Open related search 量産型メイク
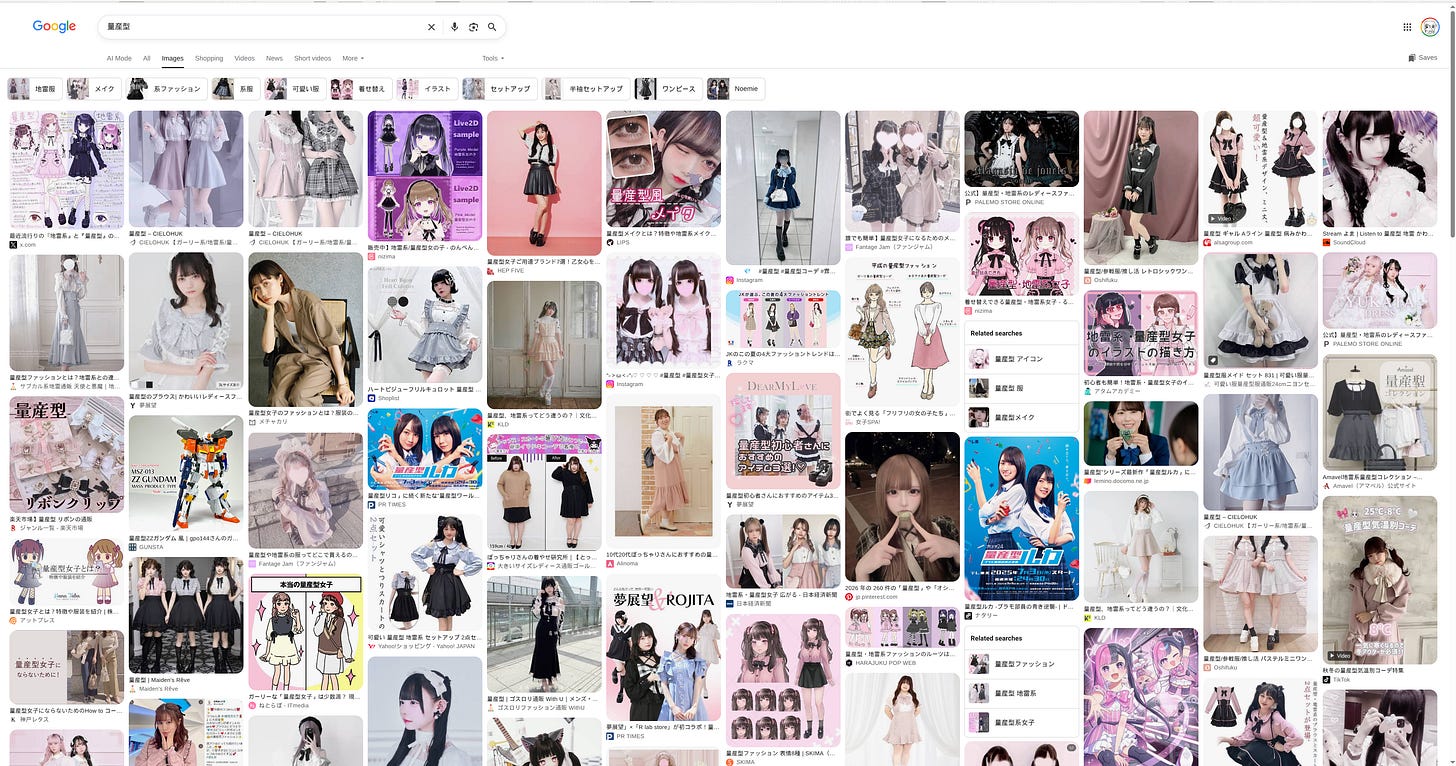The image size is (1456, 766). (1021, 417)
